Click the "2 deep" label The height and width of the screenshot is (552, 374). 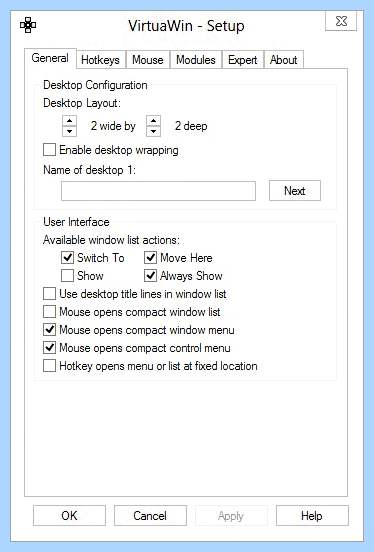tap(191, 126)
